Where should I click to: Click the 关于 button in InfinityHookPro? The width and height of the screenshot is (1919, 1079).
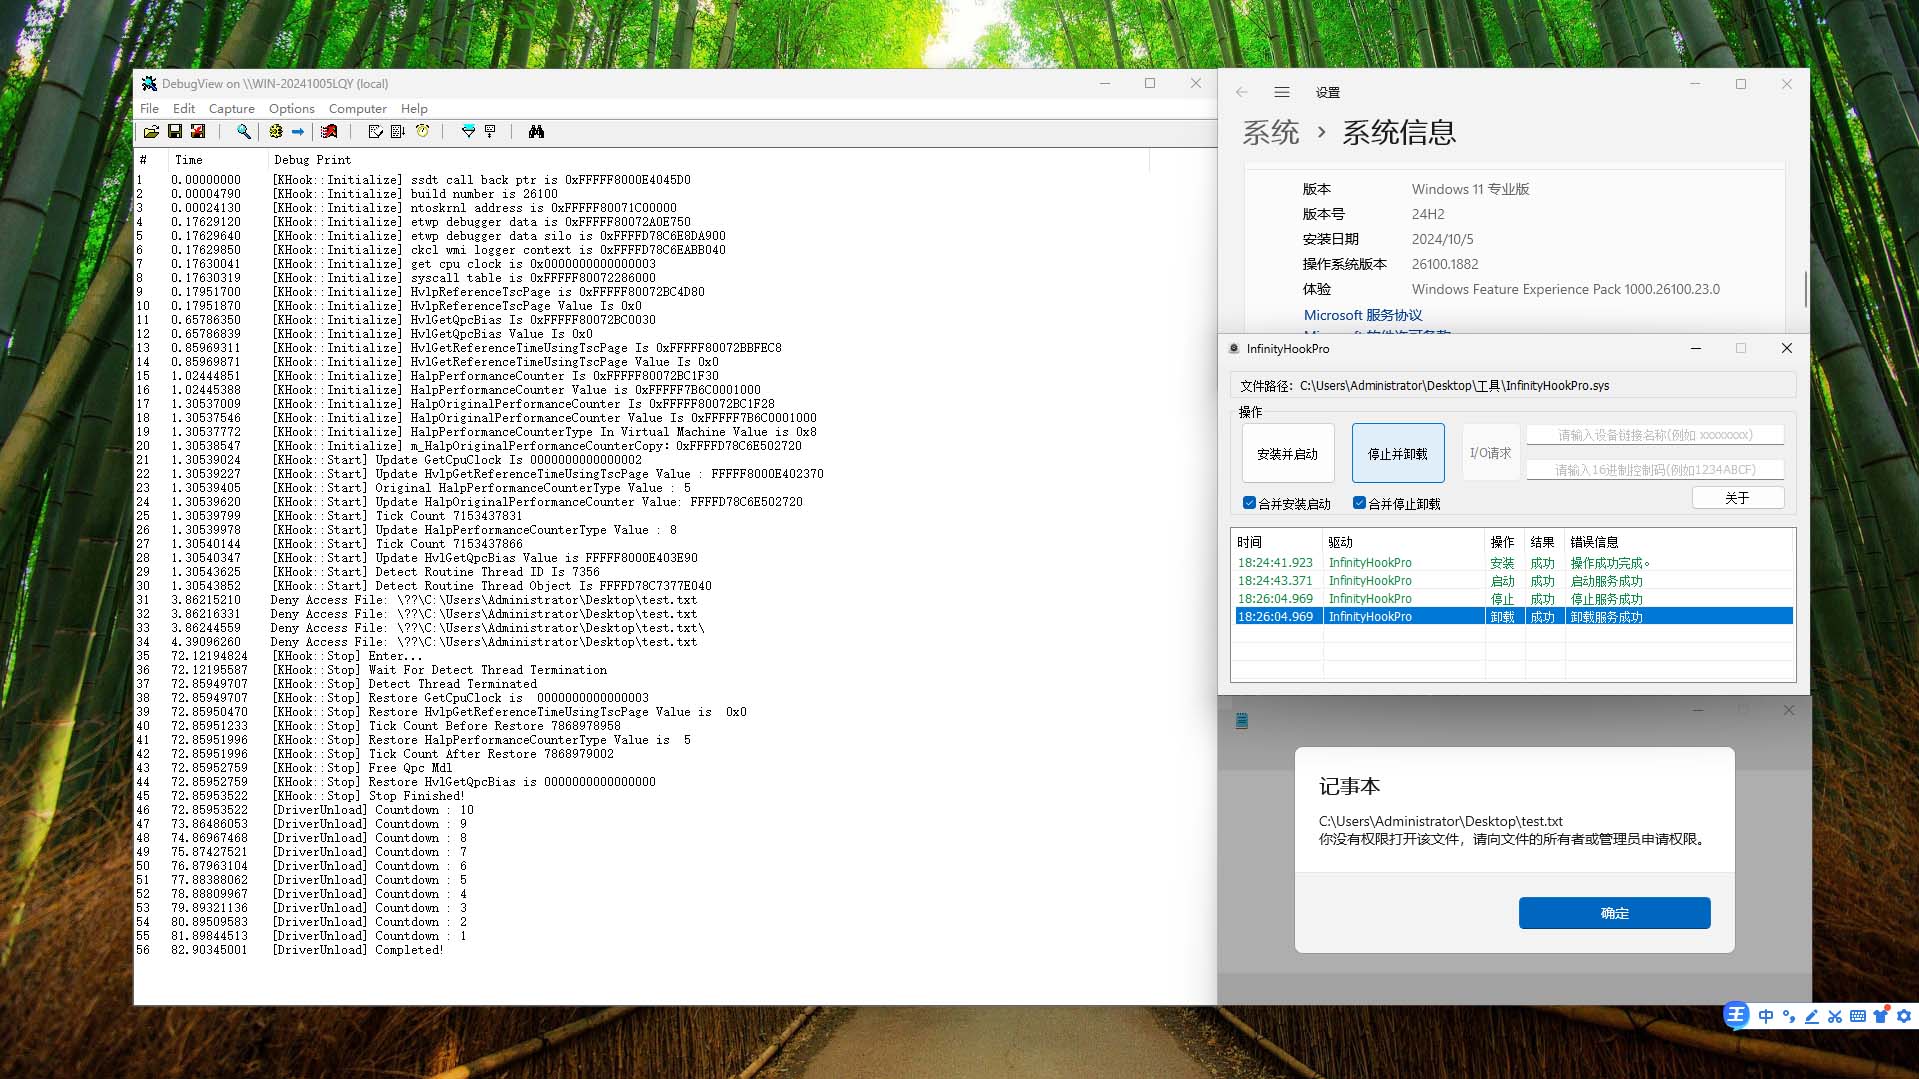point(1738,498)
